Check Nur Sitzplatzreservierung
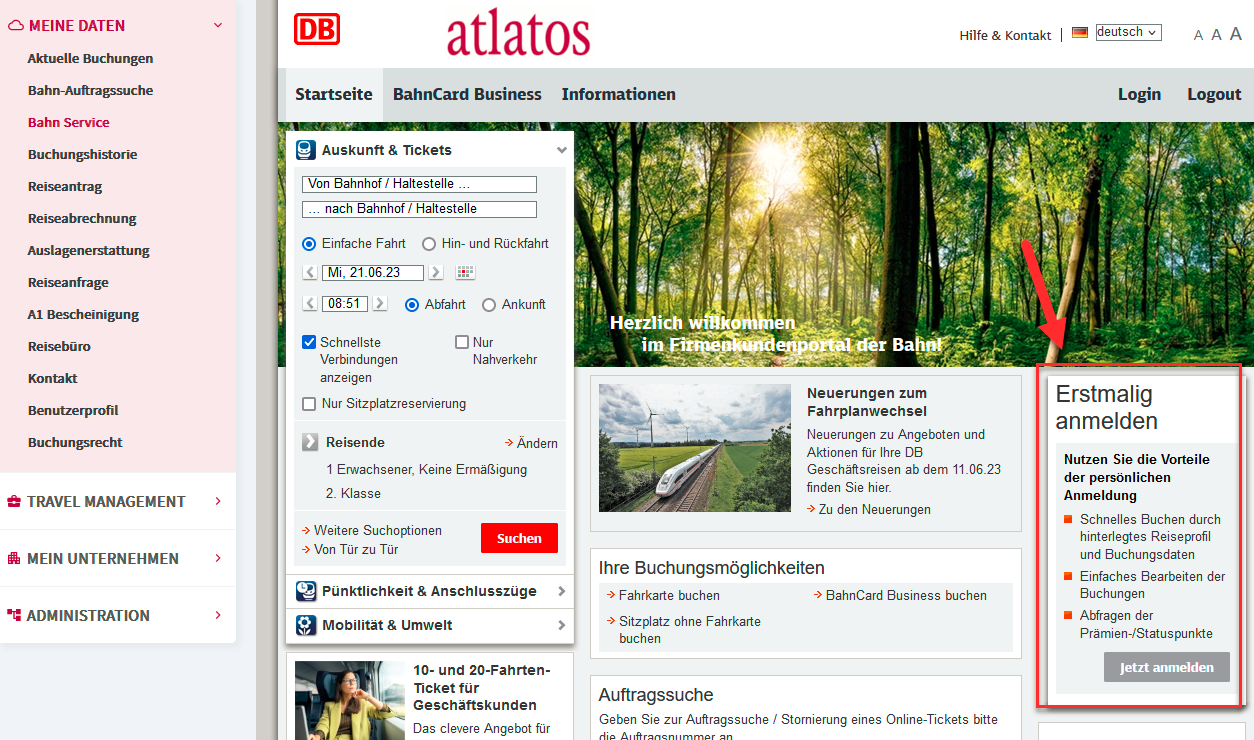Viewport: 1254px width, 740px height. click(x=309, y=404)
